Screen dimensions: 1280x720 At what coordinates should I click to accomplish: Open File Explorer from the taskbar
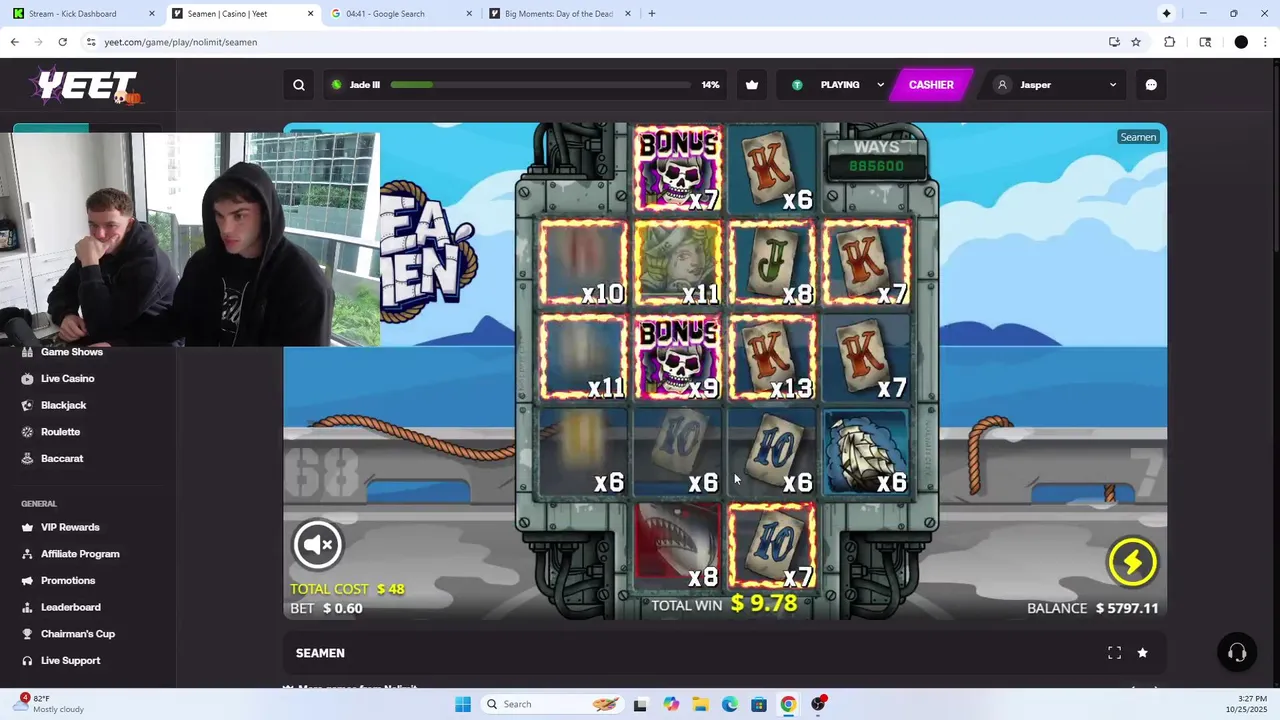point(700,704)
